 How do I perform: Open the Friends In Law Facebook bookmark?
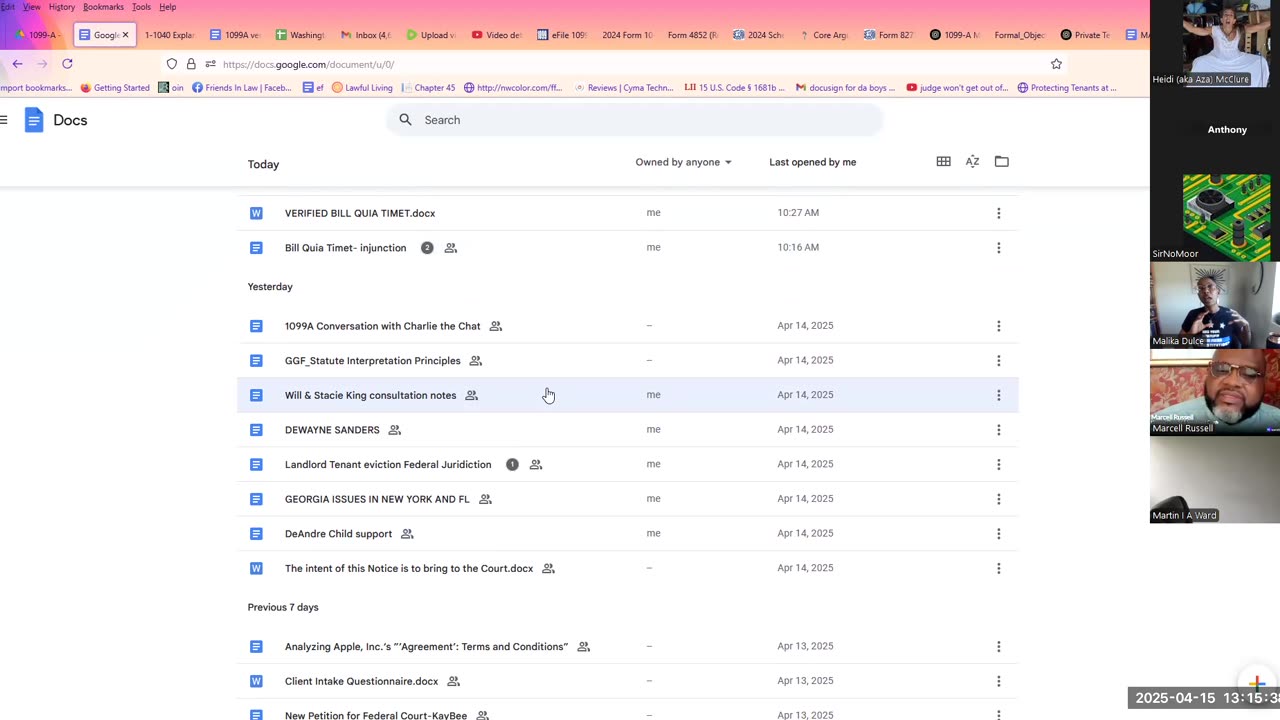pos(241,88)
